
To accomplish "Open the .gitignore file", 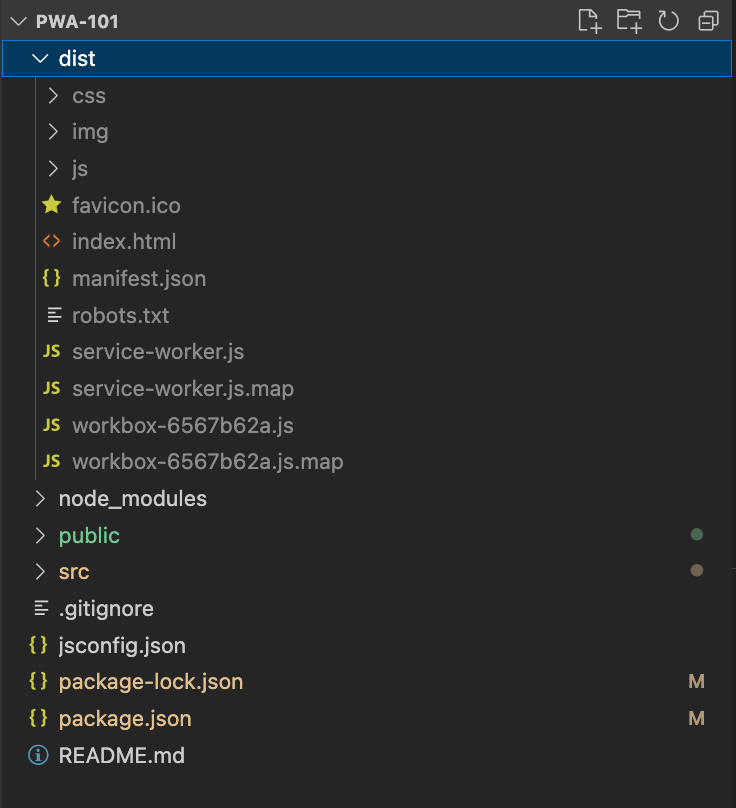I will pos(106,608).
